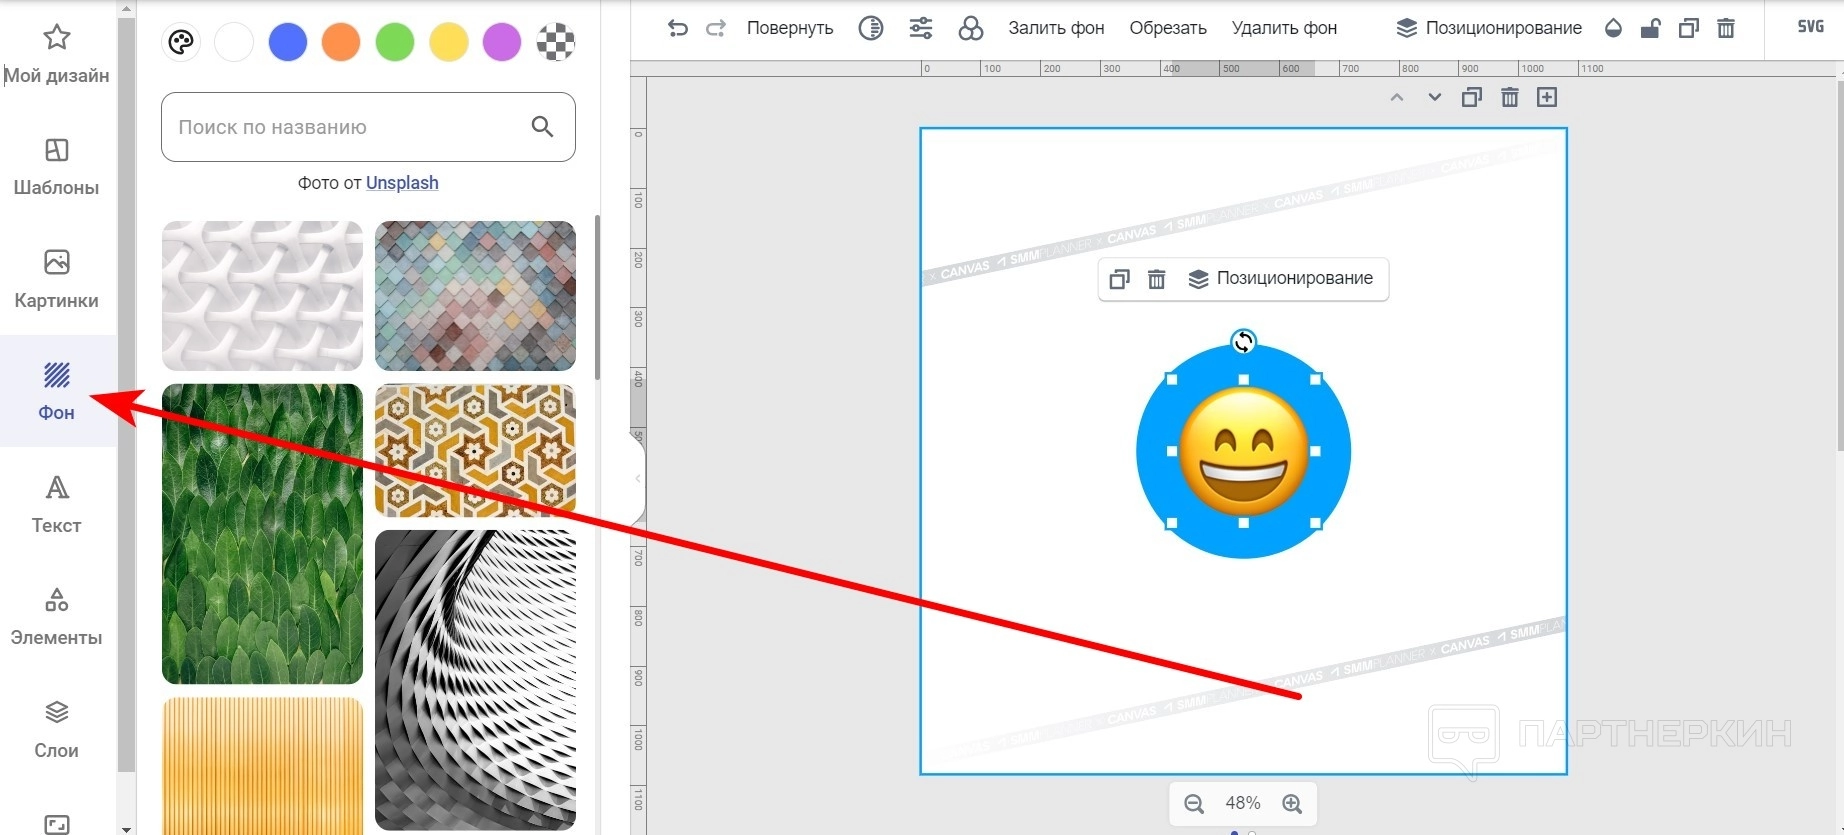Click the 48% zoom level value
1844x835 pixels.
tap(1243, 803)
